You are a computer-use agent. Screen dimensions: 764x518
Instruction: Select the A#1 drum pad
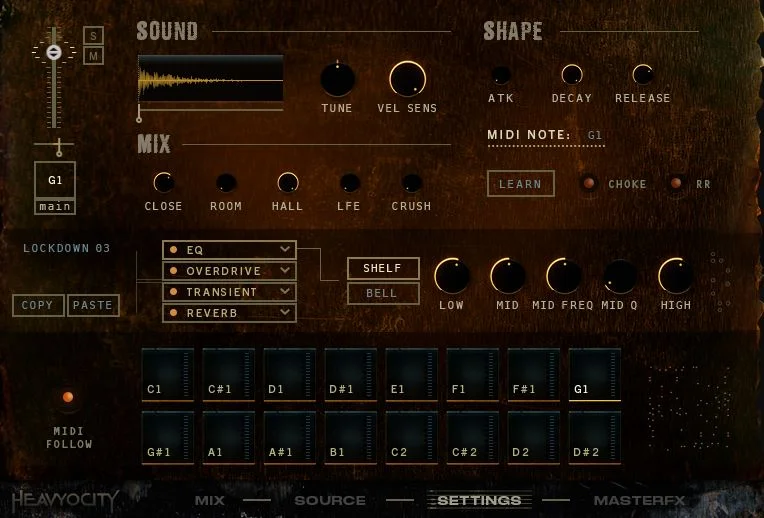point(289,438)
